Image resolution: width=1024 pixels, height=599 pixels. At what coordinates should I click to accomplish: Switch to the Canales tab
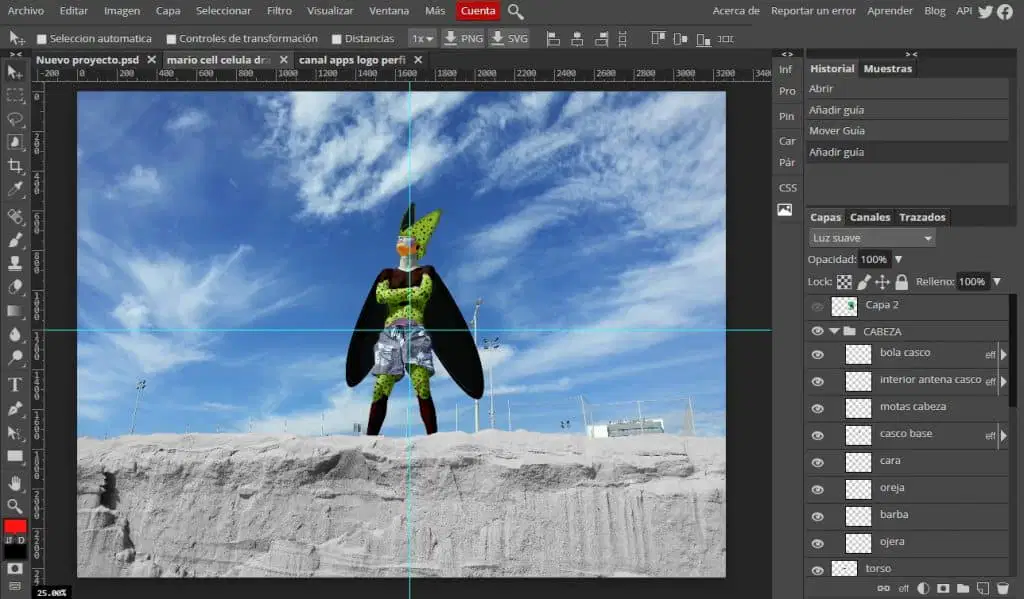870,217
